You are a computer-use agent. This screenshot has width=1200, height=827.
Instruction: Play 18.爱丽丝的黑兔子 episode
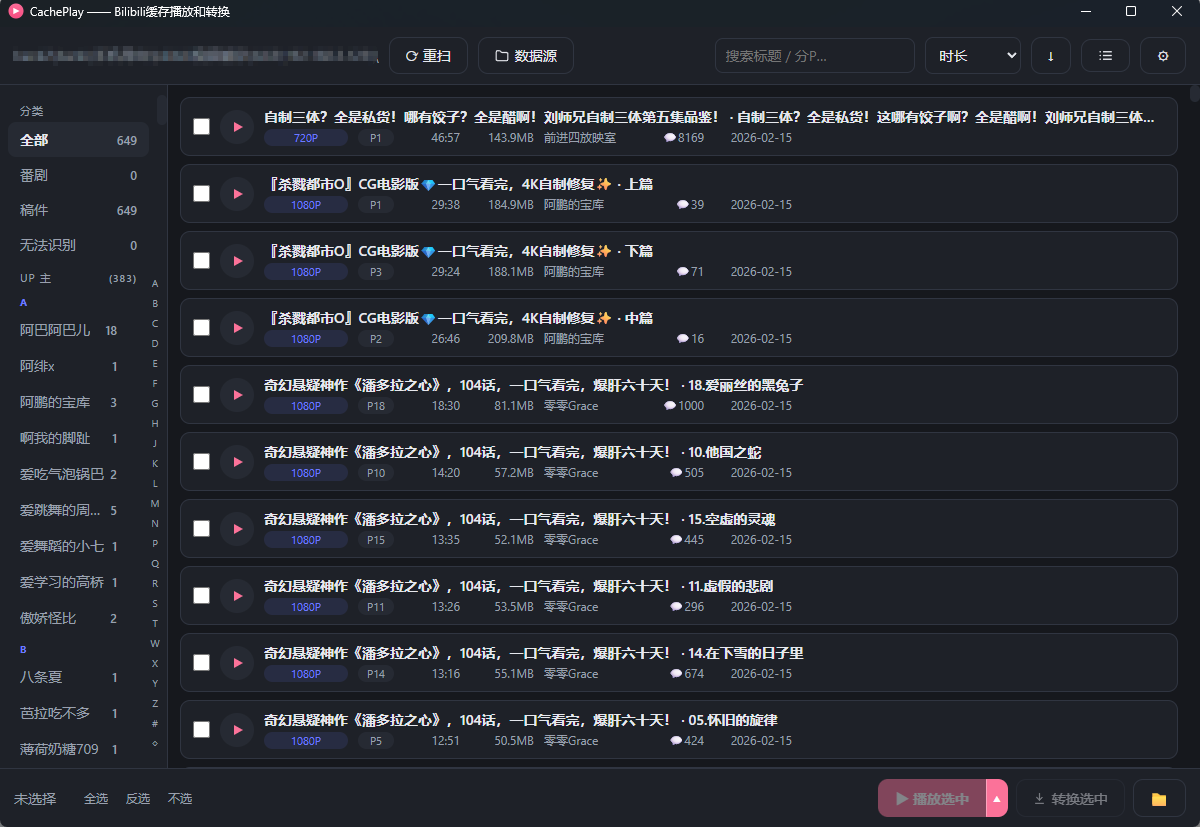click(x=237, y=395)
